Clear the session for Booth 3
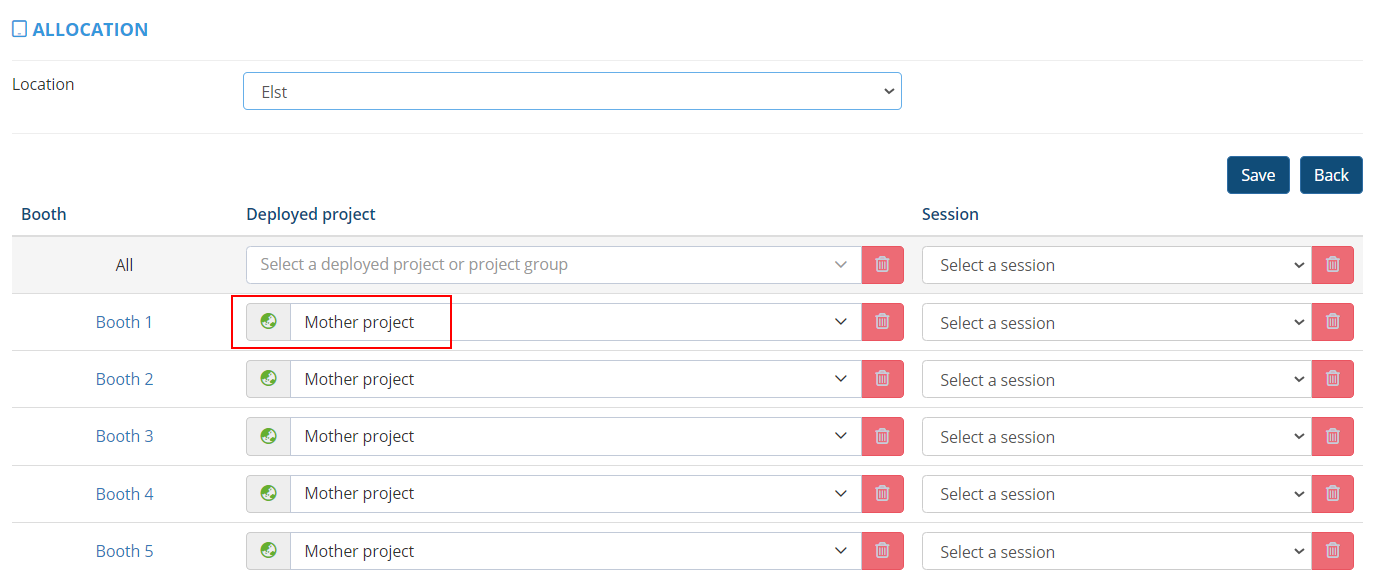Viewport: 1378px width, 579px height. (1332, 437)
